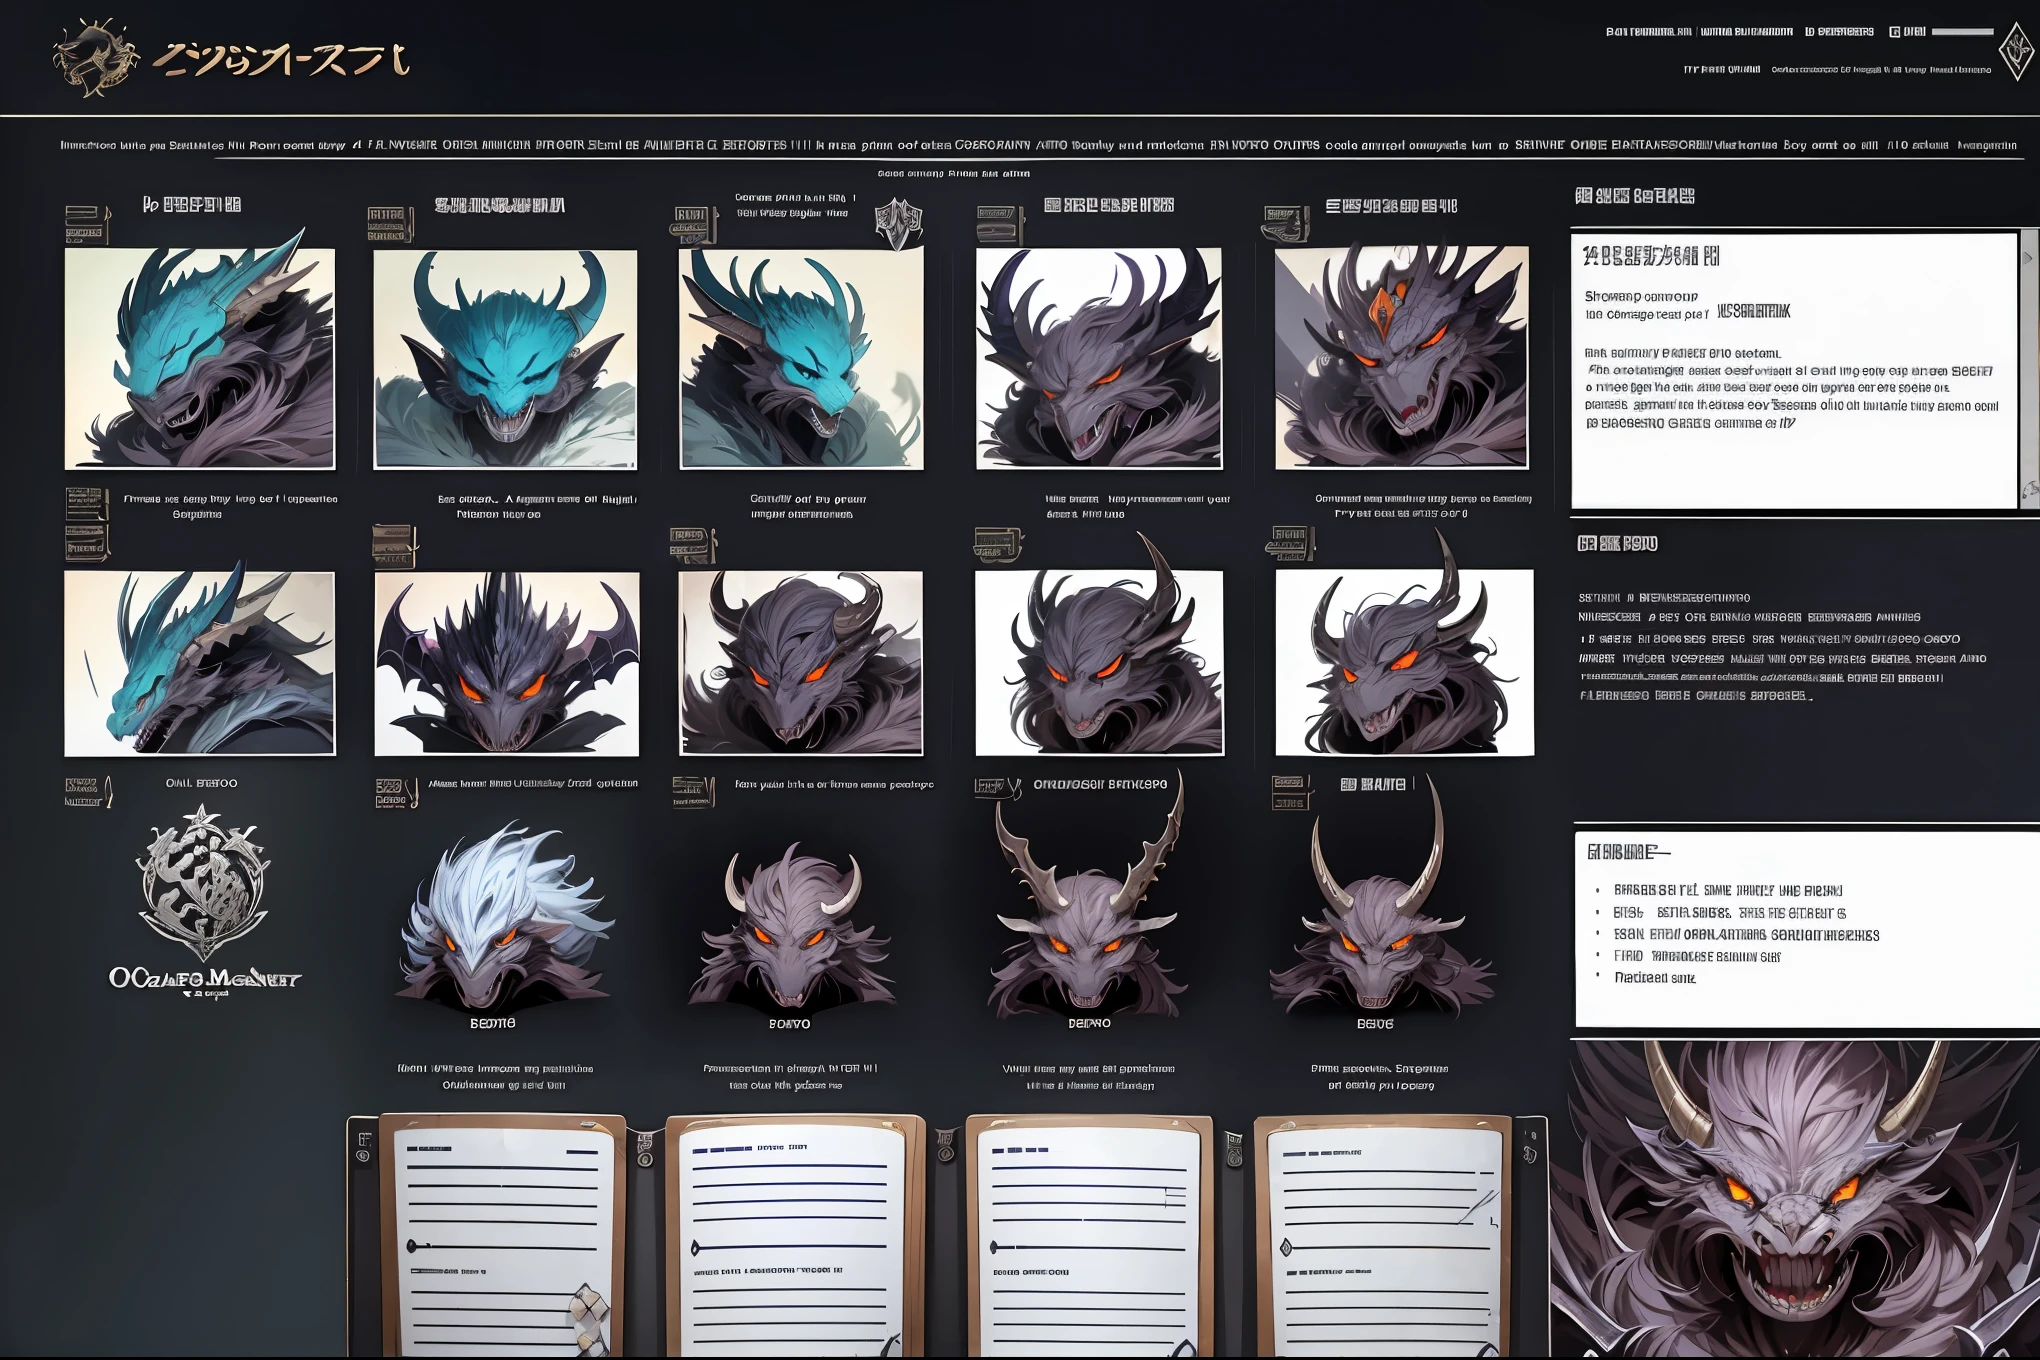Click the tag icon above the tall curved horns demon
Screen dimensions: 2040x1360
(x=1289, y=793)
